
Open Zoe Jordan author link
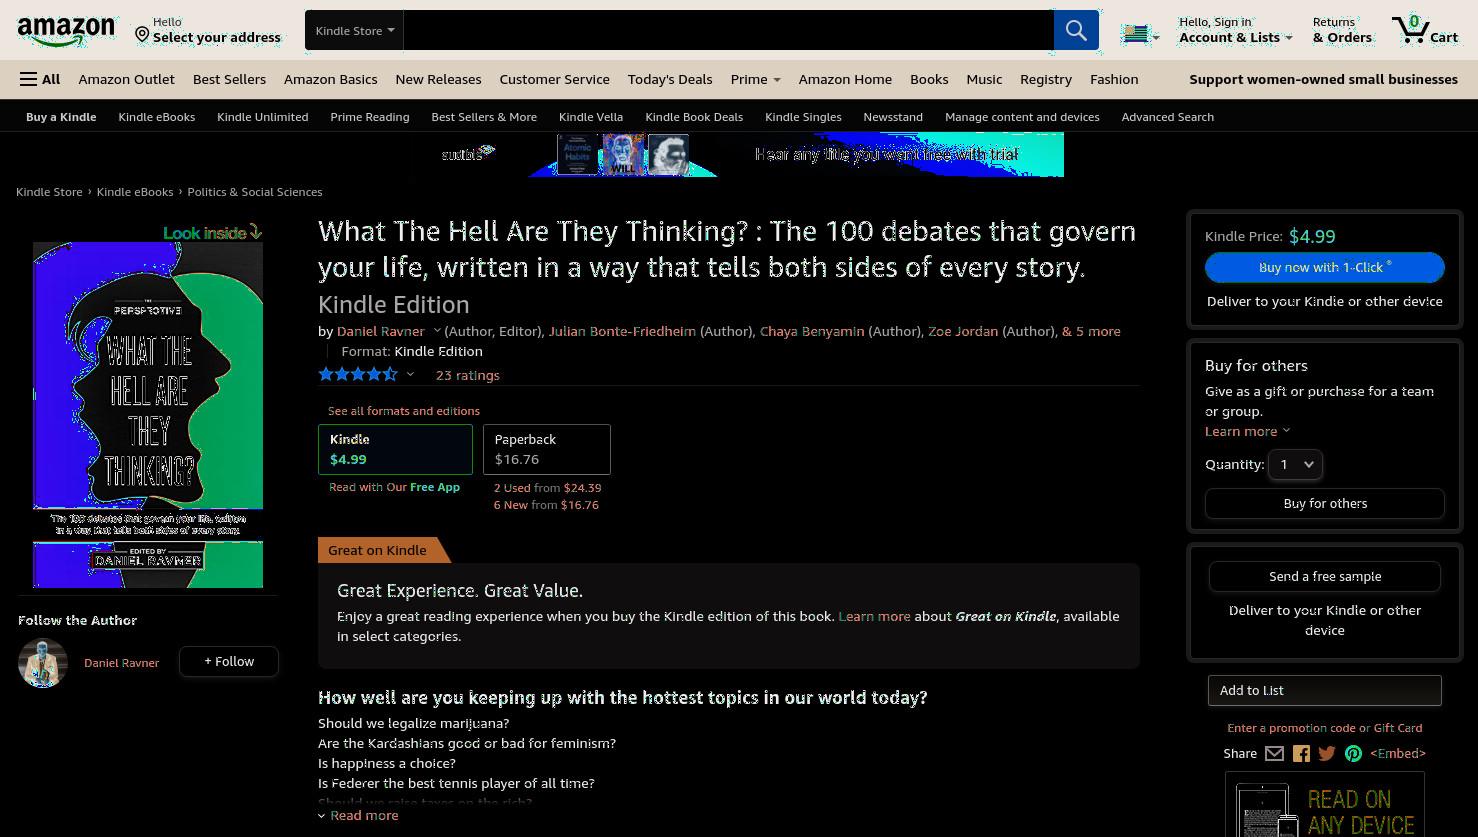pyautogui.click(x=963, y=331)
